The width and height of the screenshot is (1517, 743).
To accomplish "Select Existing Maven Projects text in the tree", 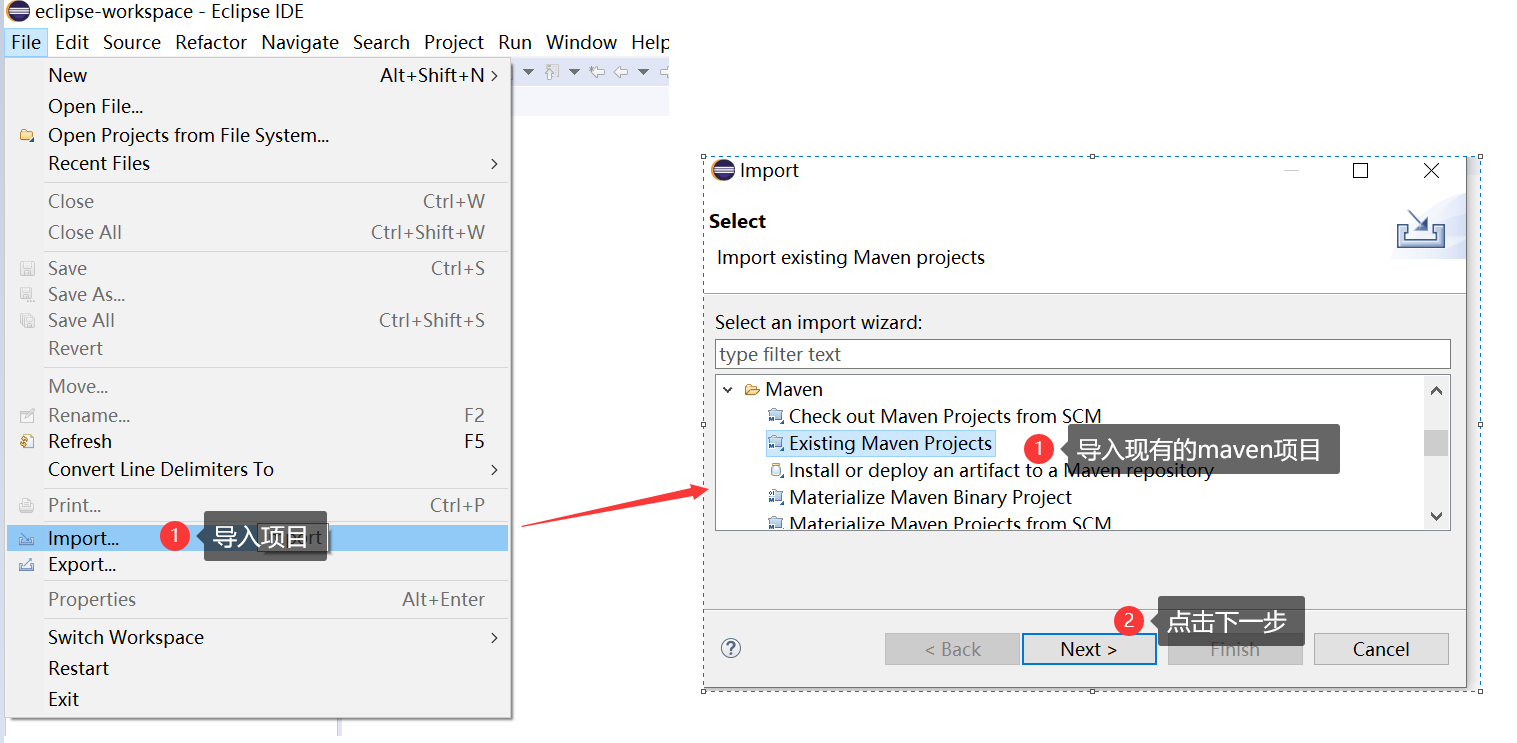I will tap(890, 443).
